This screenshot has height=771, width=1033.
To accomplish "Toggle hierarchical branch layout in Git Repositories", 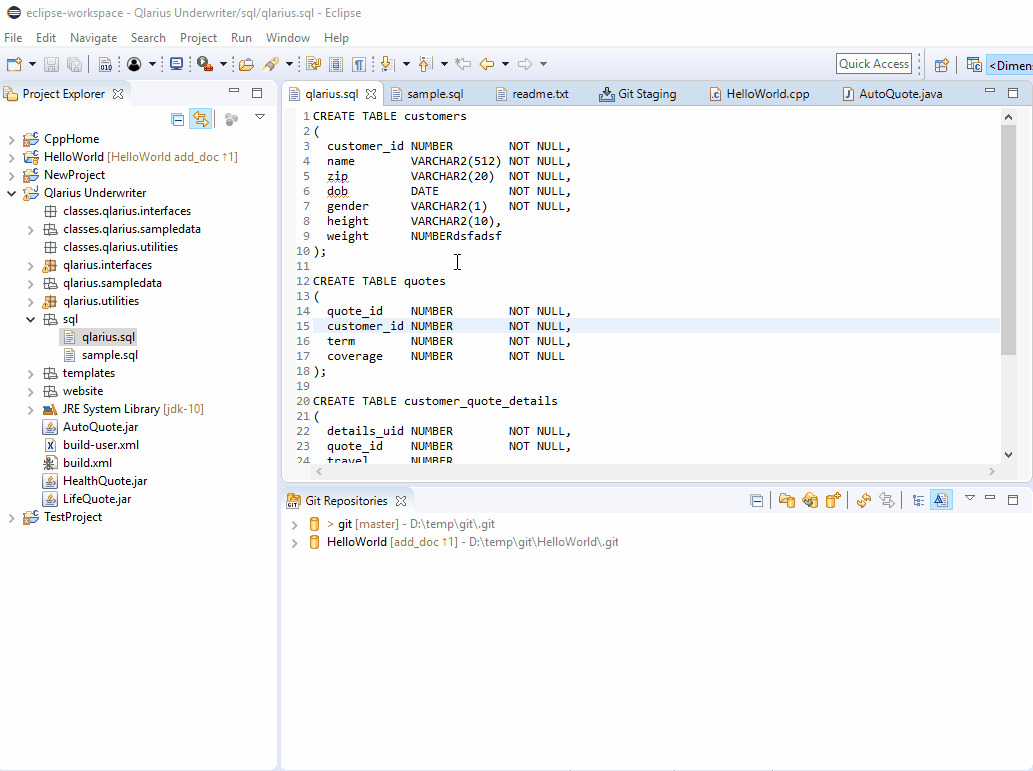I will point(917,500).
